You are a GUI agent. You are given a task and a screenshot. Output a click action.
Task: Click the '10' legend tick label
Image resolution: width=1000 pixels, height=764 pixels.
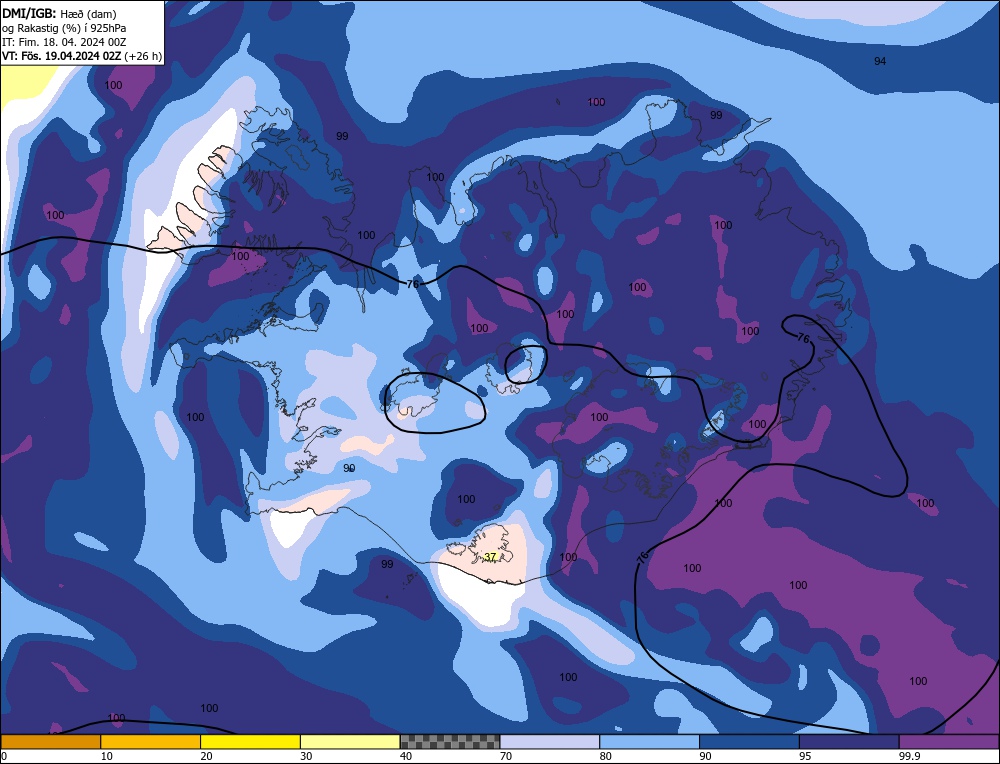click(x=107, y=756)
